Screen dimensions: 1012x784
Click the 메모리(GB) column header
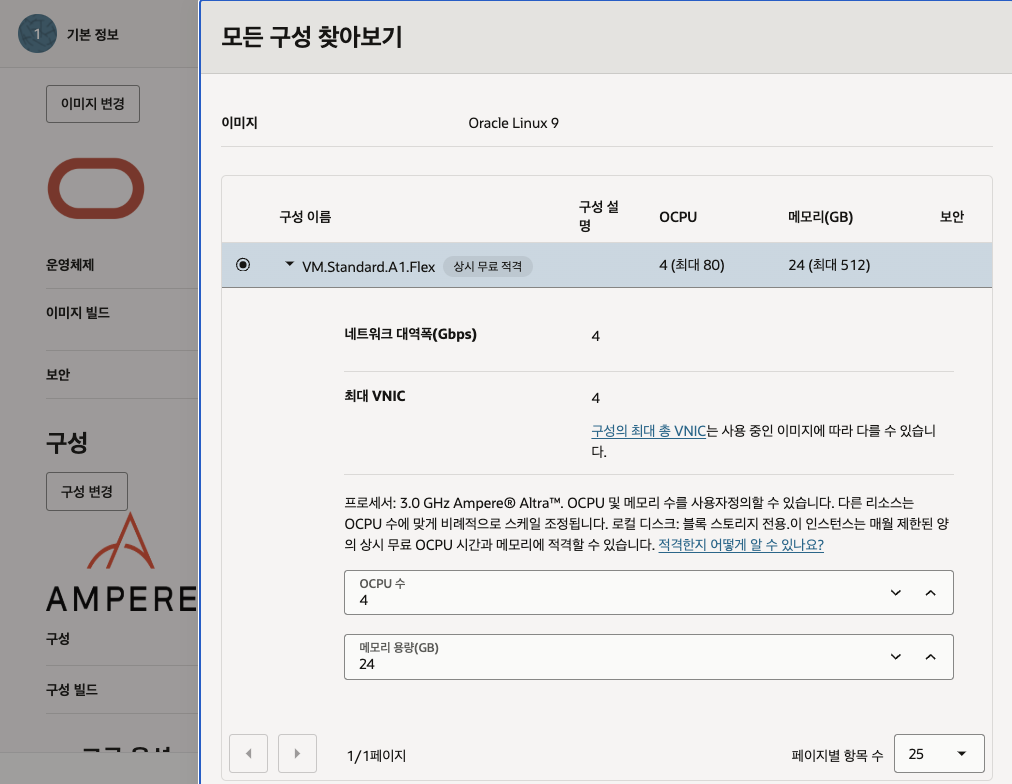click(x=820, y=217)
